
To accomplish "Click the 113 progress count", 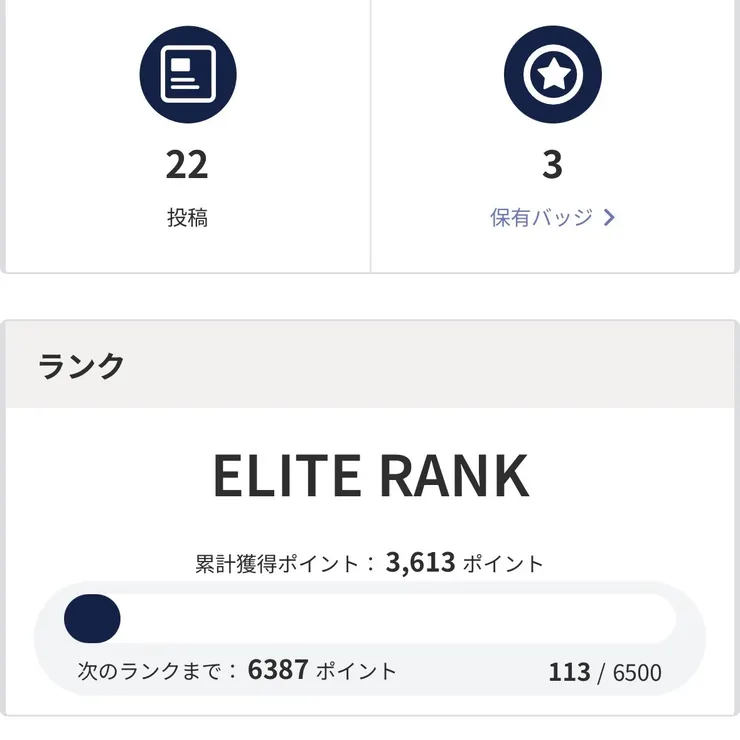I will [x=569, y=672].
